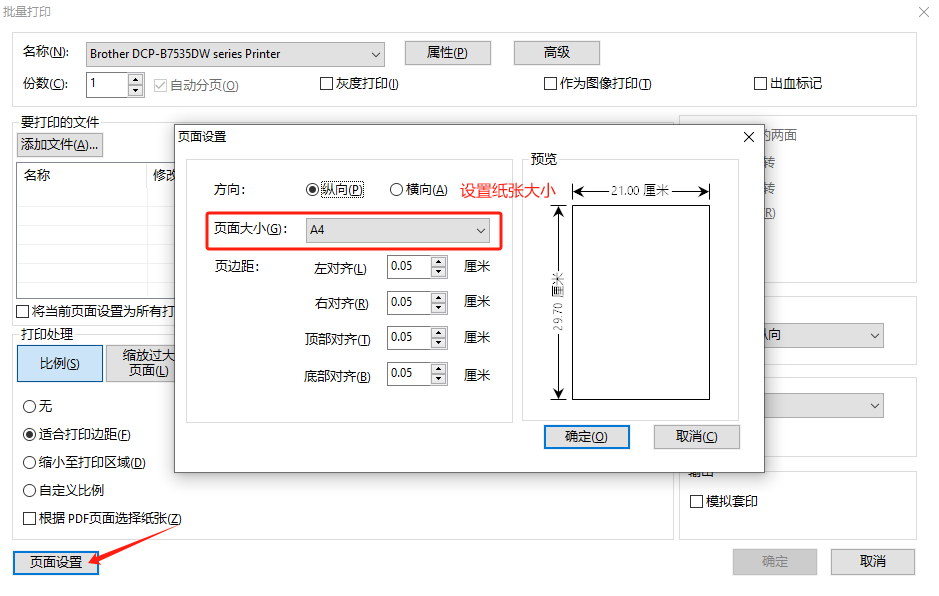Click 确定 in the page setup dialog
Screen dimensions: 939x596
click(x=586, y=437)
